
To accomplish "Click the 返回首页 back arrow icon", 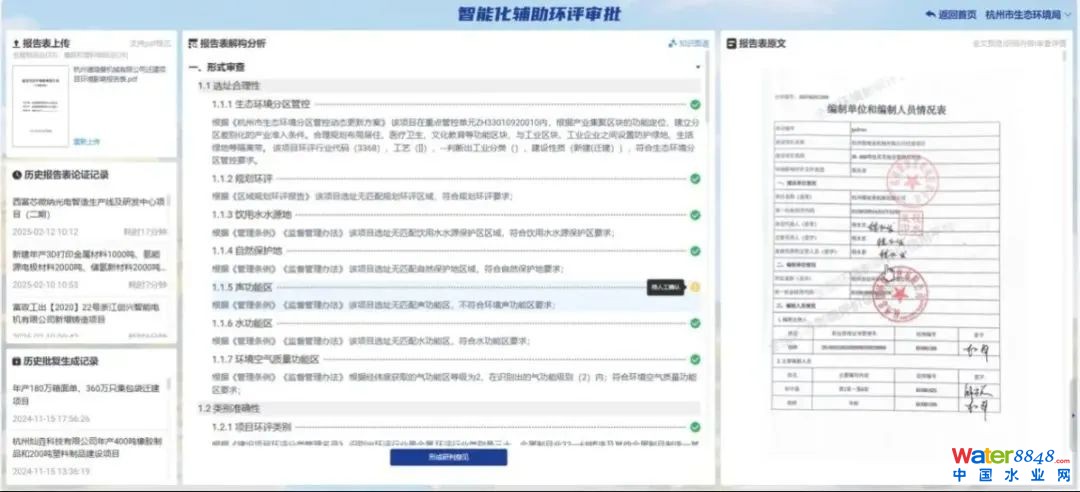I will (x=930, y=15).
